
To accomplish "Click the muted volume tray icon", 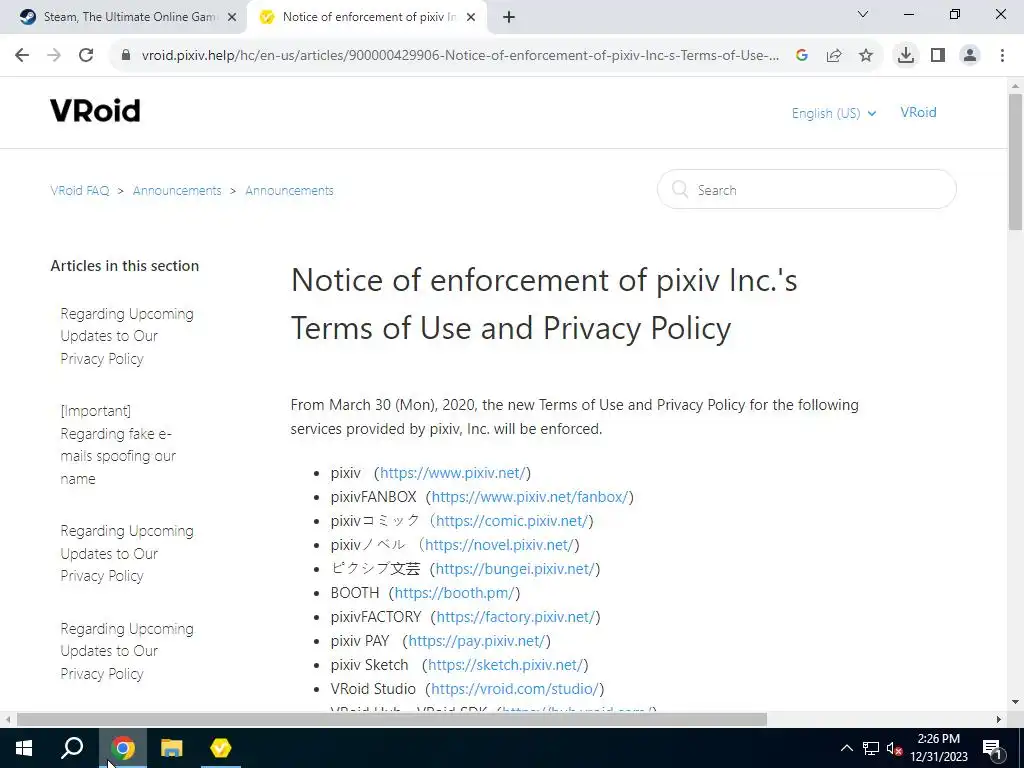I will point(894,749).
